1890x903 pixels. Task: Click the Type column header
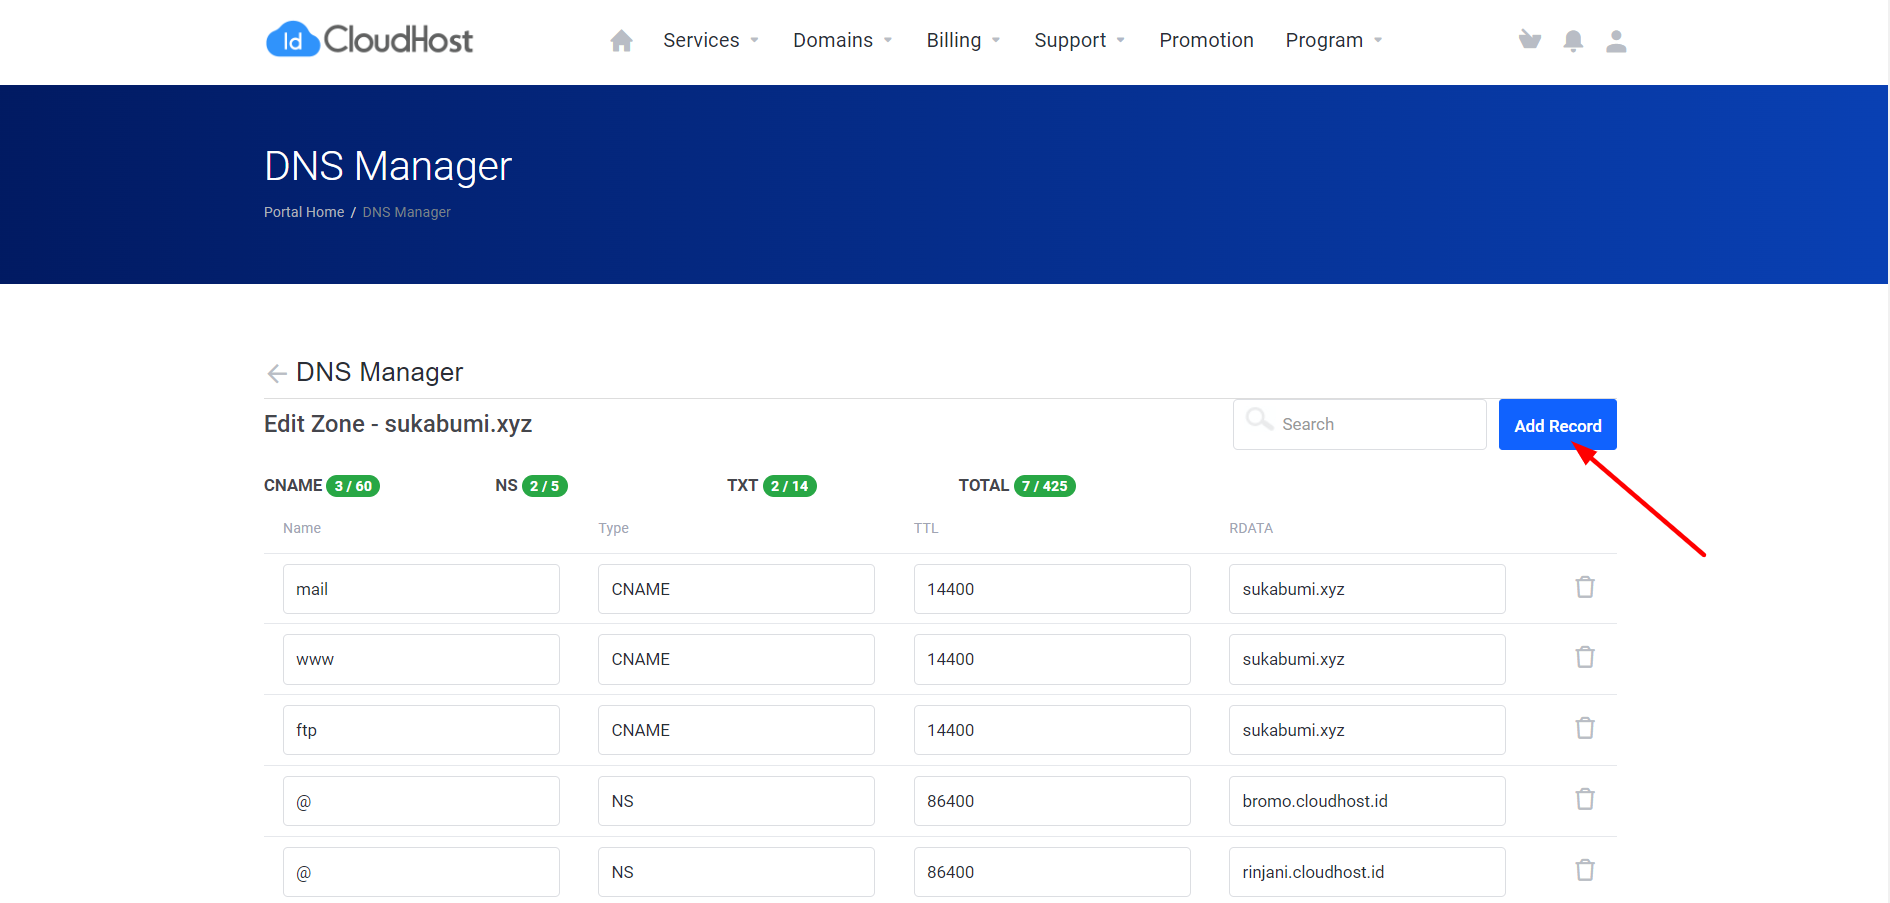click(613, 528)
